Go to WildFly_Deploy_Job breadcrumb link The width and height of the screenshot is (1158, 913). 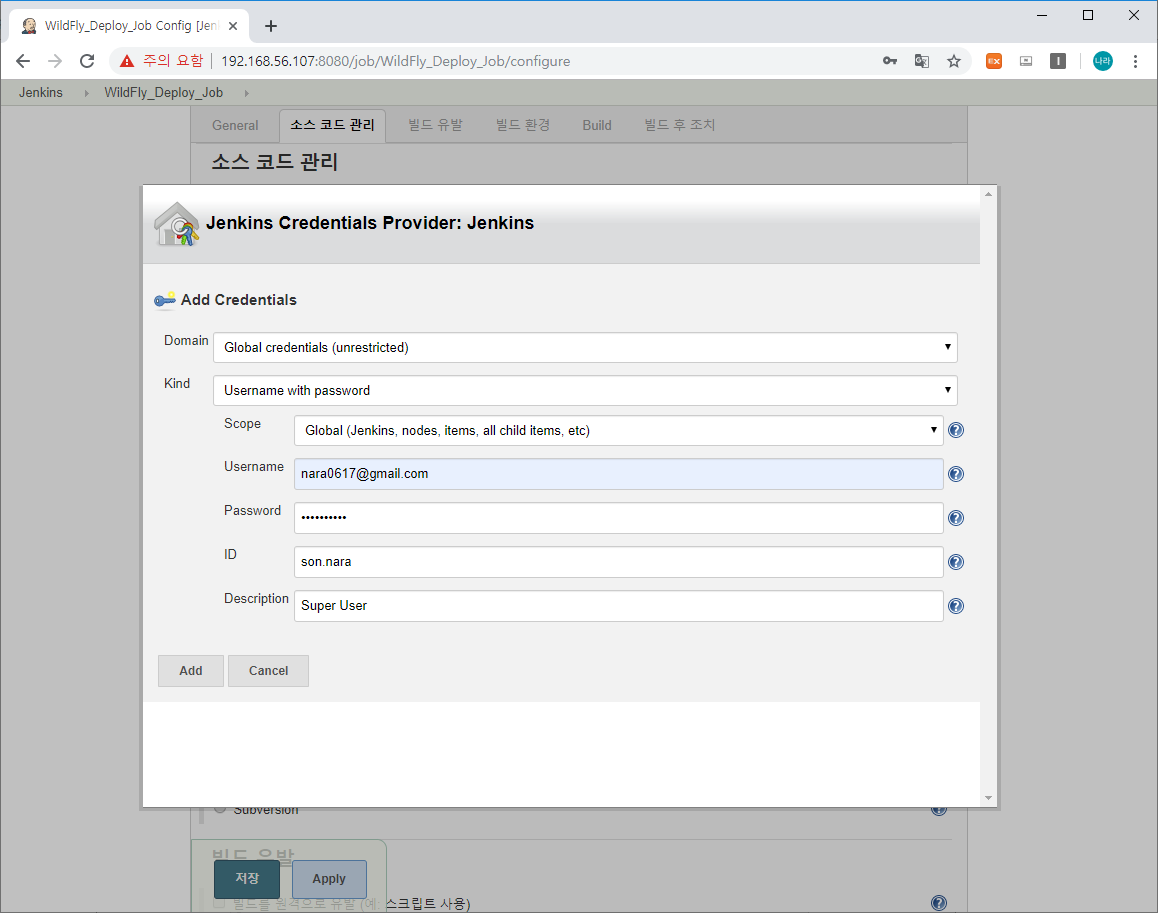click(163, 92)
